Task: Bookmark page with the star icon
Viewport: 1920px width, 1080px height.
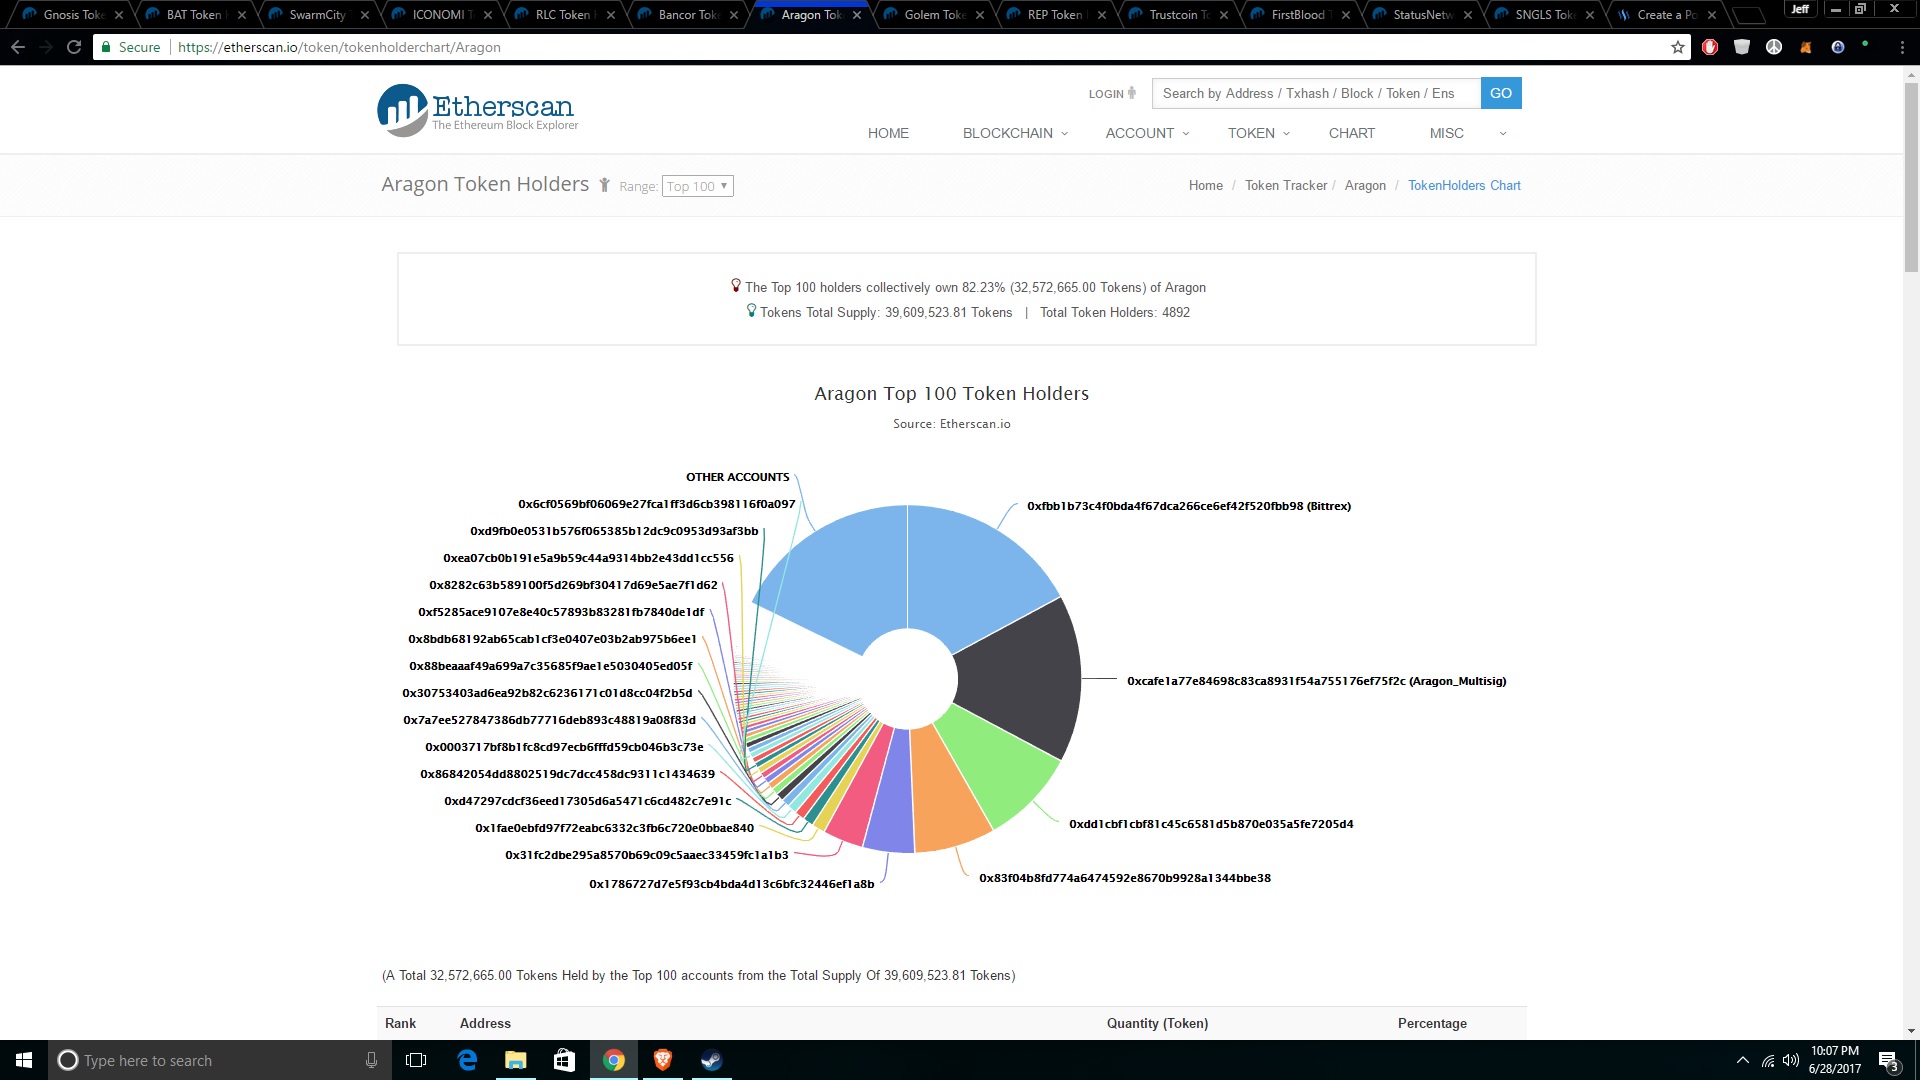Action: [1677, 47]
